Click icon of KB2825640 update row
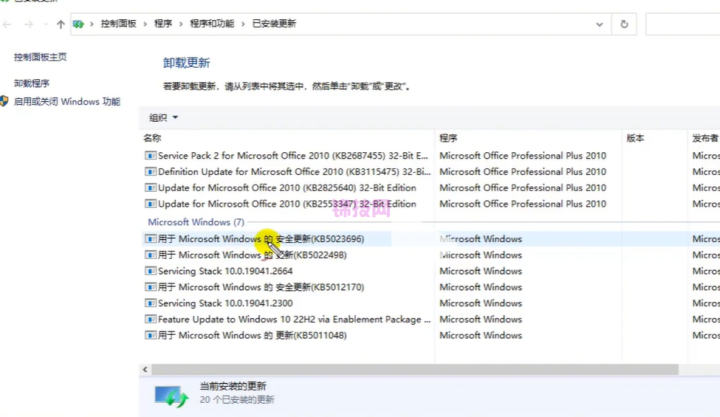Screen dimensions: 720x417 pos(150,188)
